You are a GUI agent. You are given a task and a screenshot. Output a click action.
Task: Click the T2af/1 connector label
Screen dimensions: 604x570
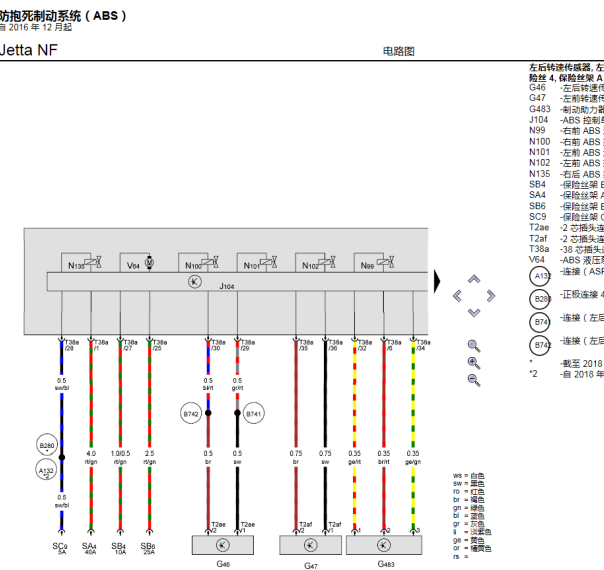click(x=335, y=527)
